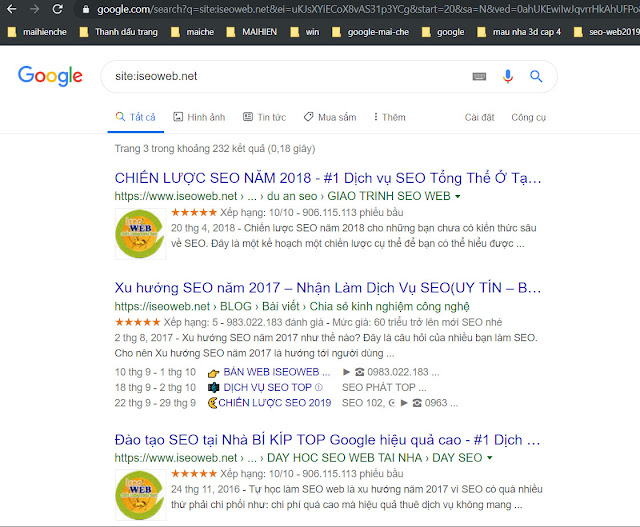640x527 pixels.
Task: Switch to the Hình ảnh tab
Action: pyautogui.click(x=199, y=117)
